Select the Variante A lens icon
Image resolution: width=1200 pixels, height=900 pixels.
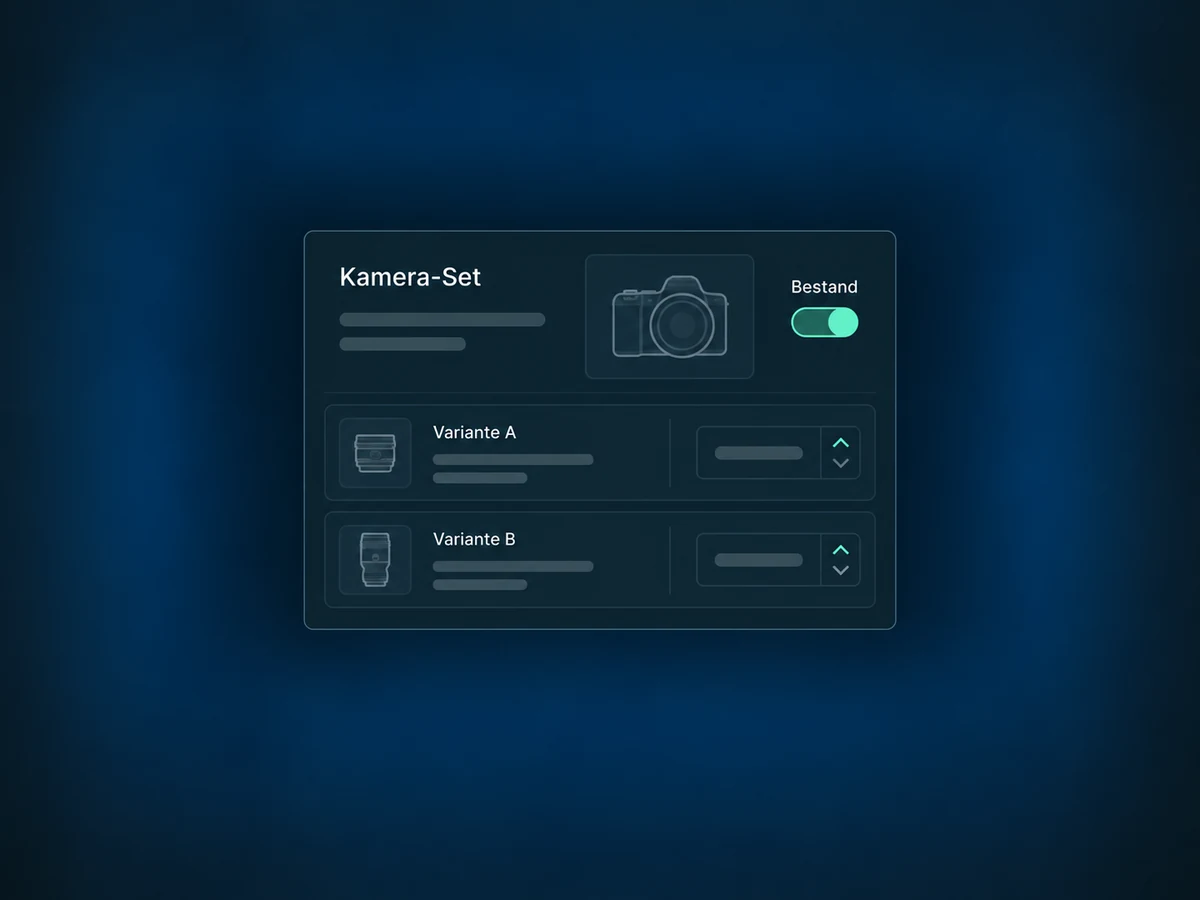pyautogui.click(x=375, y=453)
